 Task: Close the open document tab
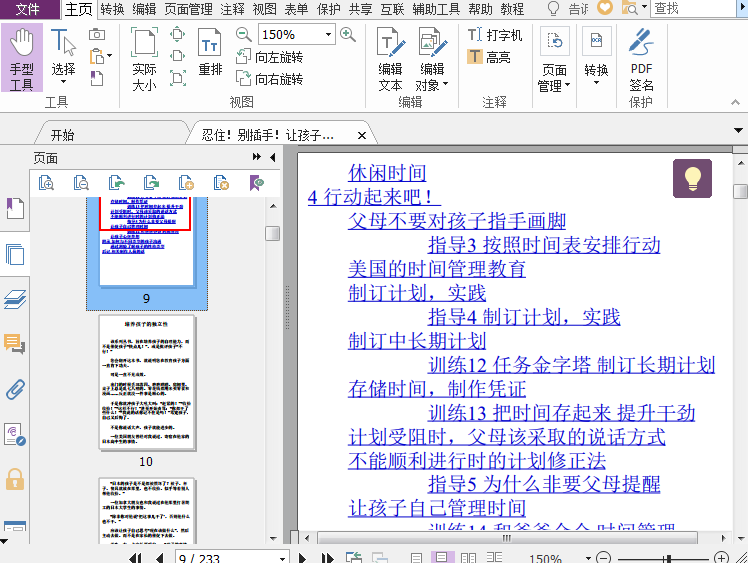click(362, 136)
